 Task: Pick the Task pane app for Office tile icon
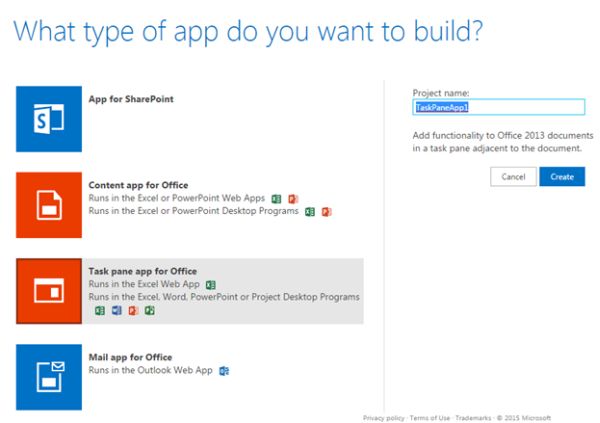[49, 291]
